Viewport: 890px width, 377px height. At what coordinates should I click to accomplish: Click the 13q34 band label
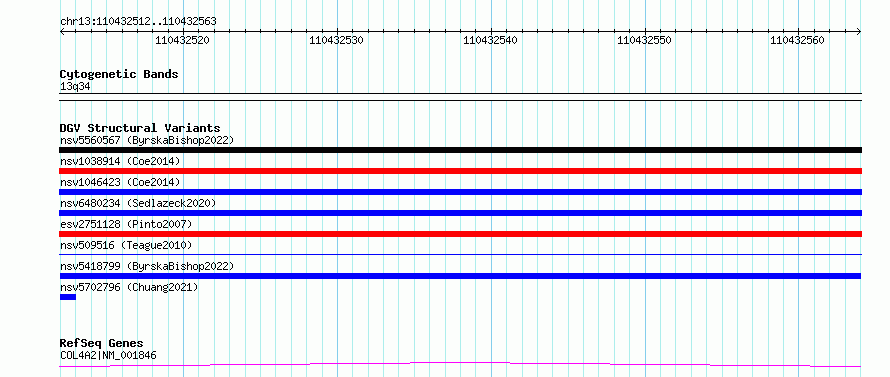point(75,87)
